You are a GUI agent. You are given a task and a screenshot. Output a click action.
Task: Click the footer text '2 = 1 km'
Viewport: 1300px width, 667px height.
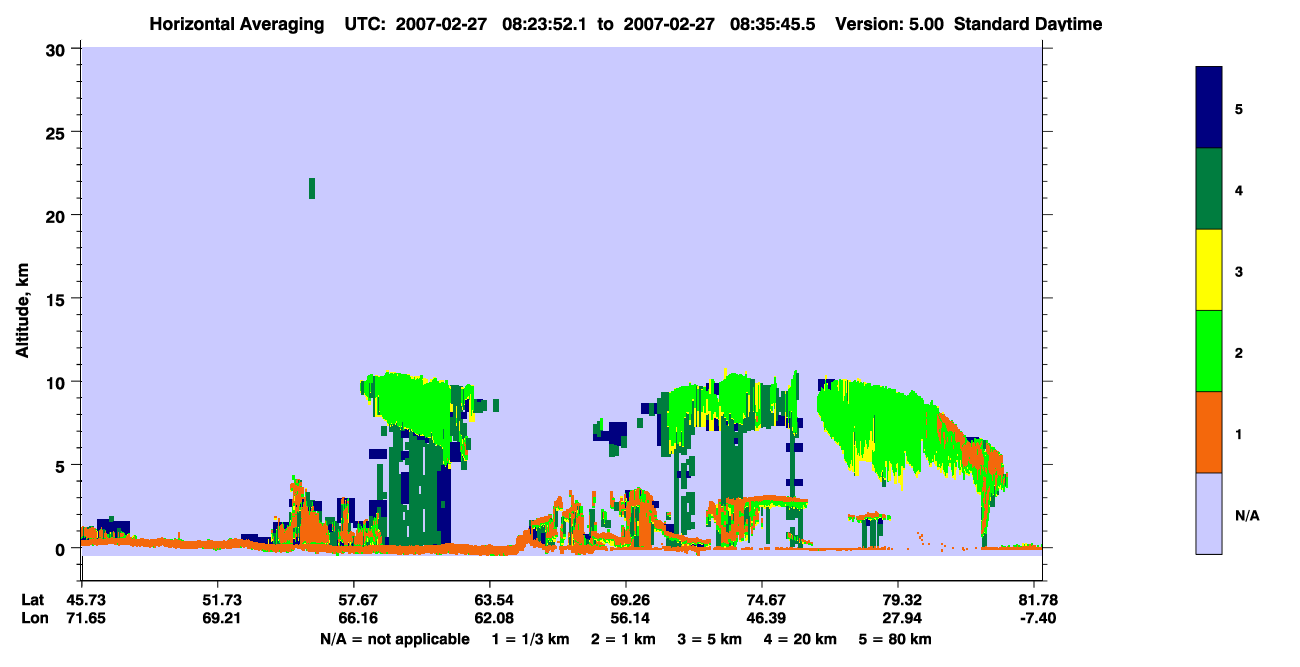(623, 639)
